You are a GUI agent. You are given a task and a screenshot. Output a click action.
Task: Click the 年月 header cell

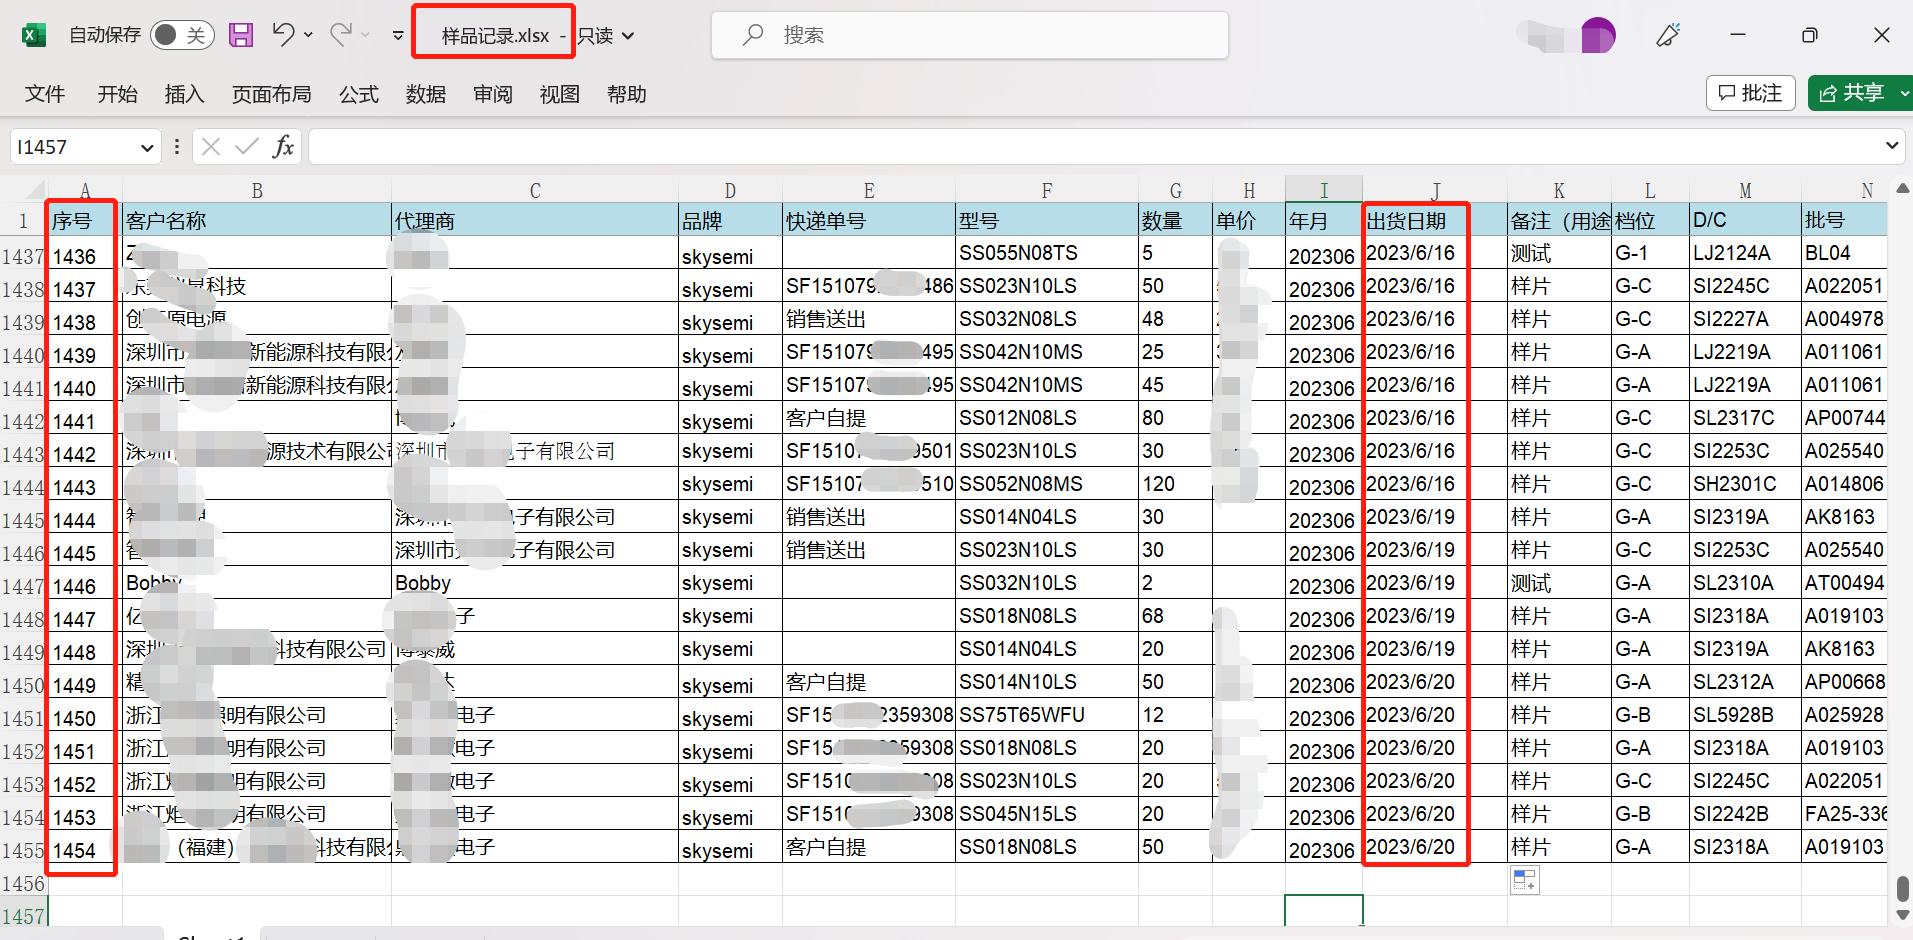[1324, 220]
